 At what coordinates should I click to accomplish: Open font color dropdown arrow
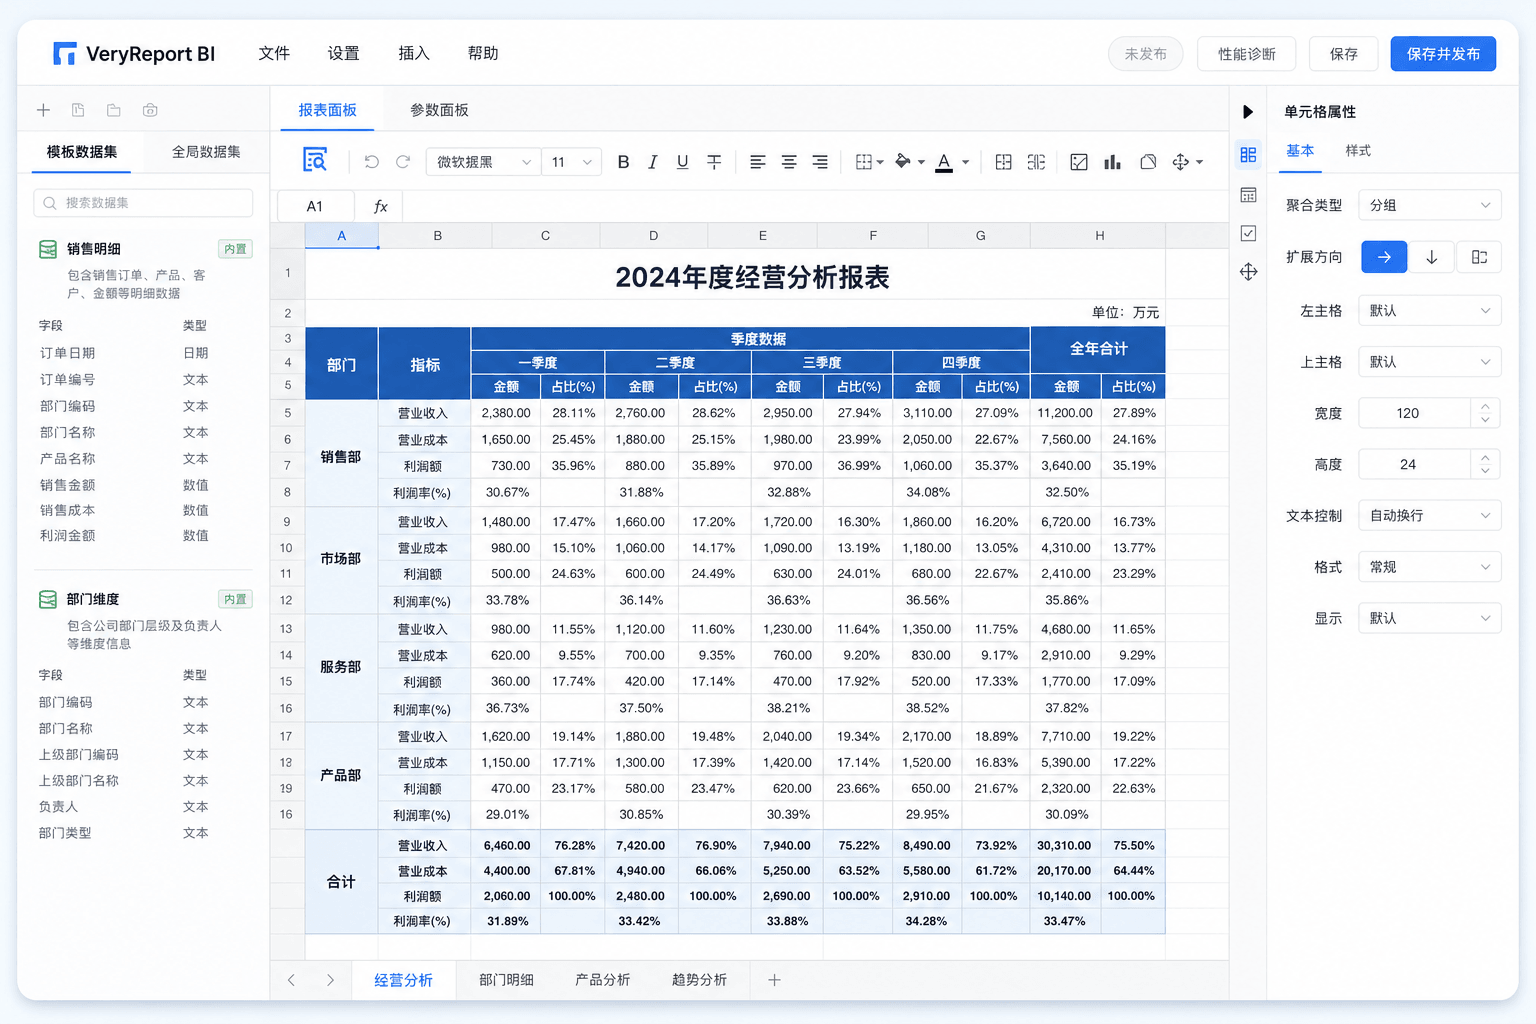click(965, 162)
